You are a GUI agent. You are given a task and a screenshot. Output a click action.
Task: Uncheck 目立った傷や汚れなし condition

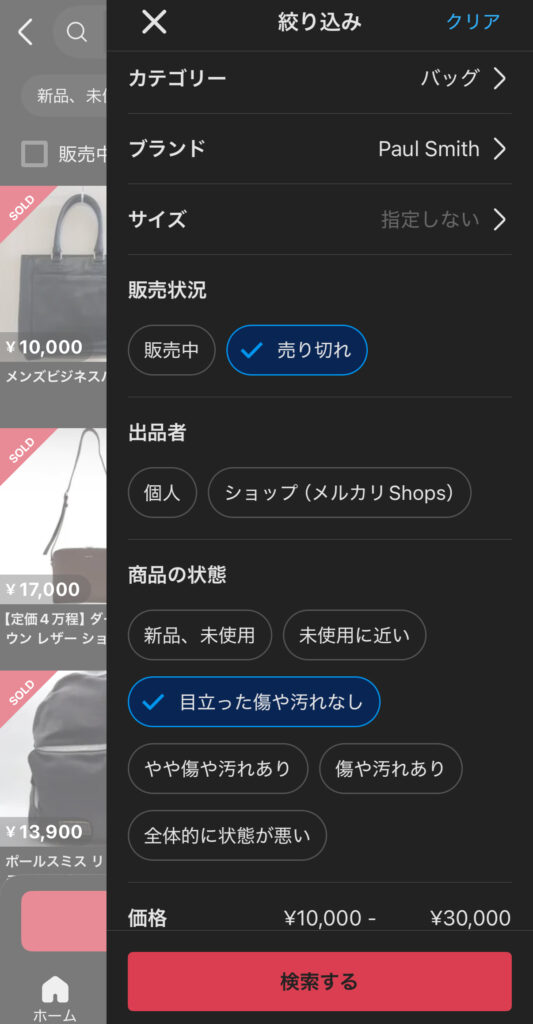click(254, 702)
